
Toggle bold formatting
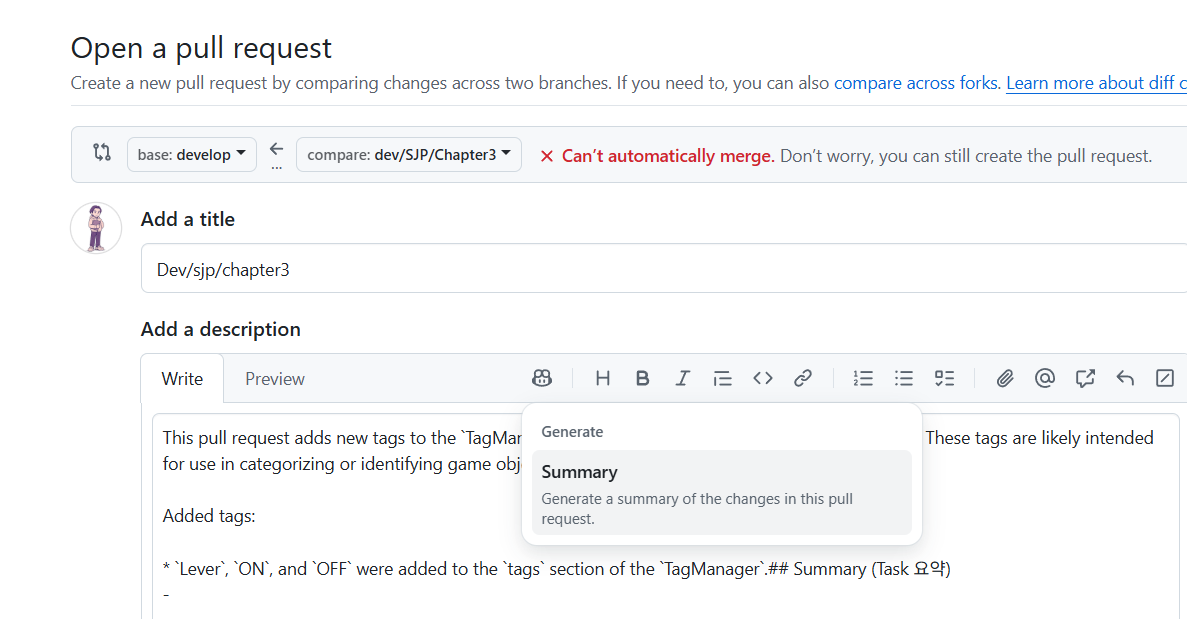coord(642,378)
